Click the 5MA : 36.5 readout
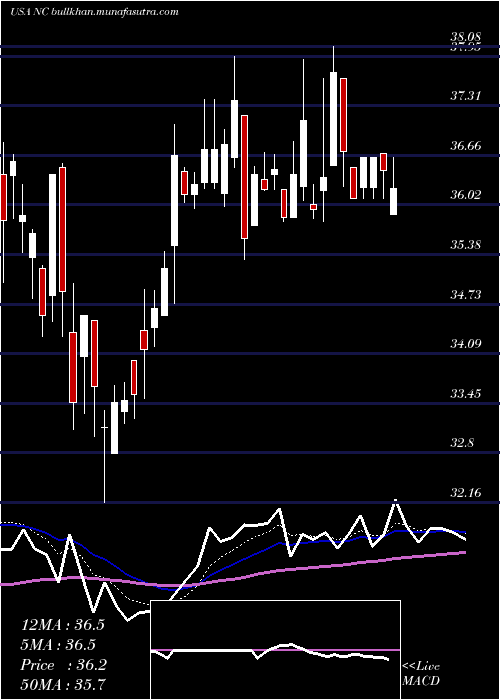Viewport: 500px width, 700px height. (58, 645)
